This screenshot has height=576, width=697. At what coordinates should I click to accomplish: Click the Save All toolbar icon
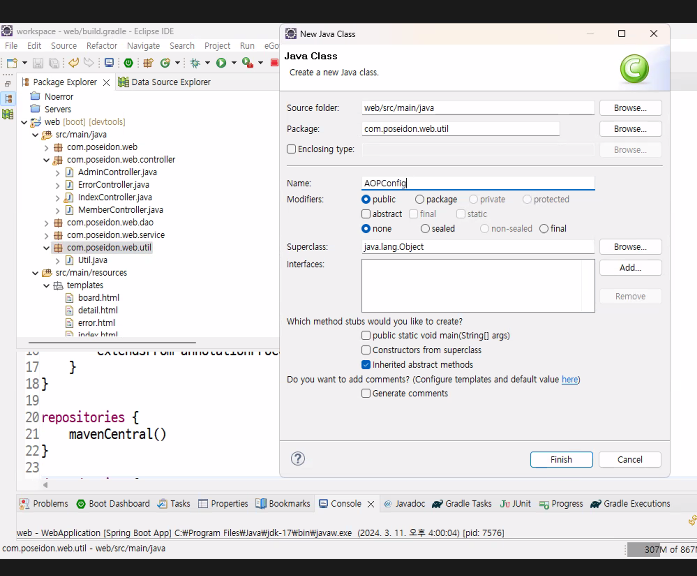[x=54, y=63]
